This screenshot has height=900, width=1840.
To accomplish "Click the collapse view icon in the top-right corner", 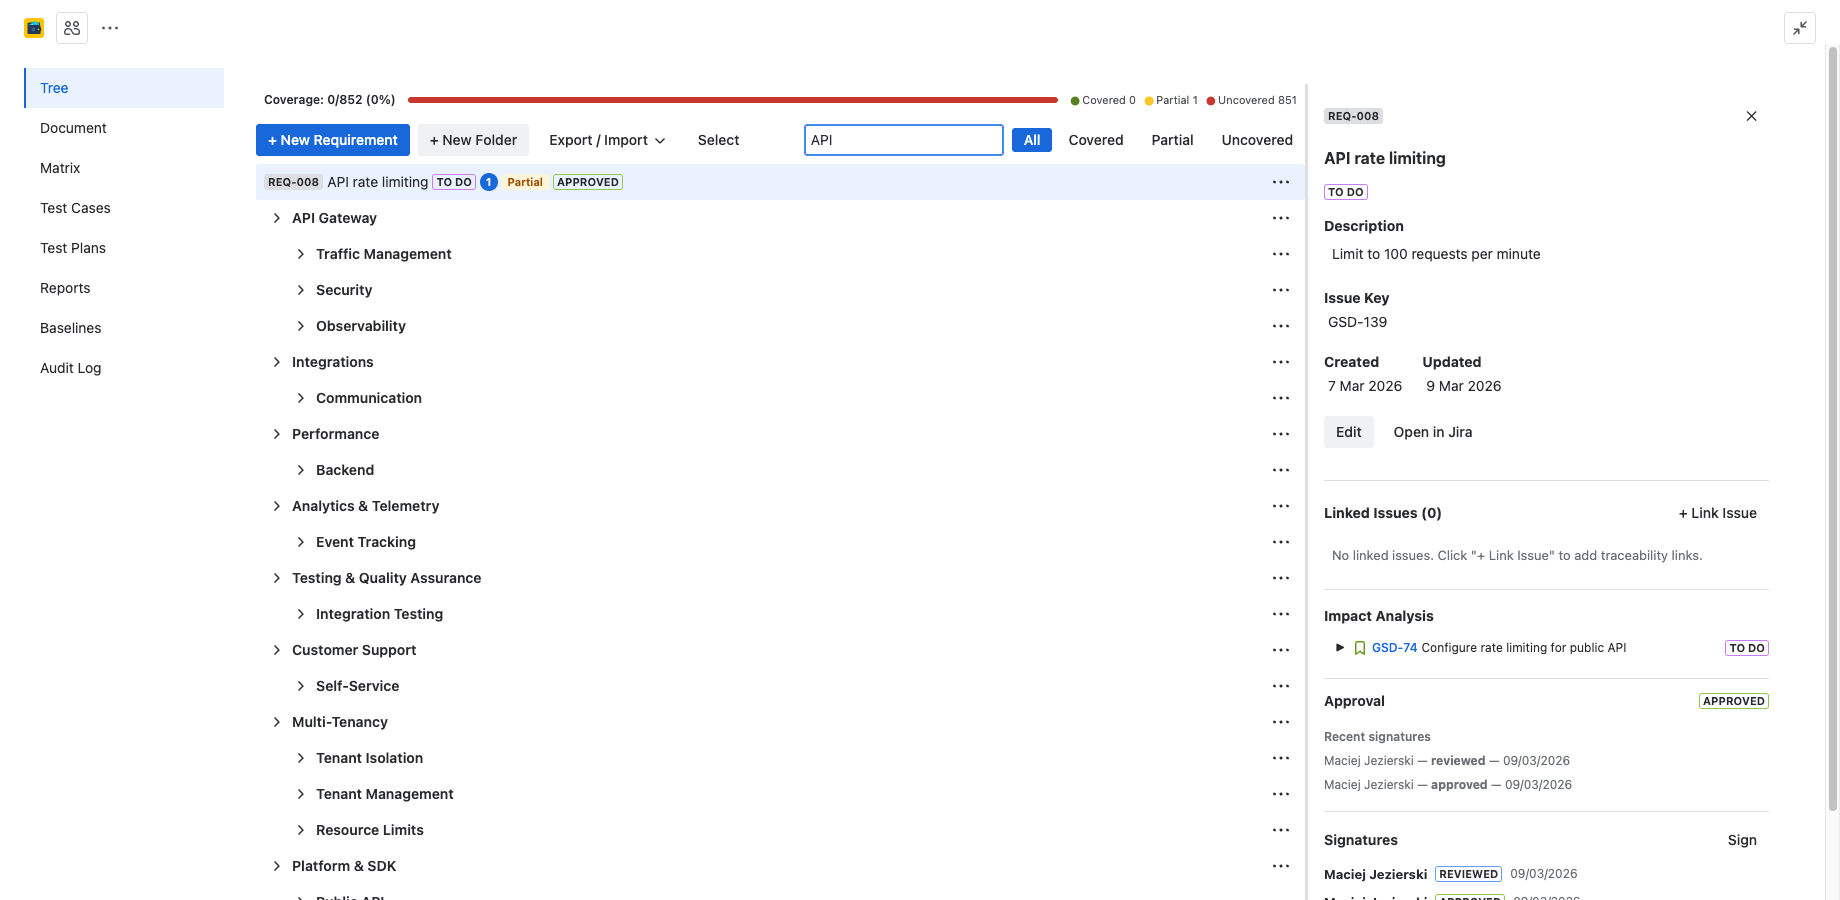I will (1799, 28).
